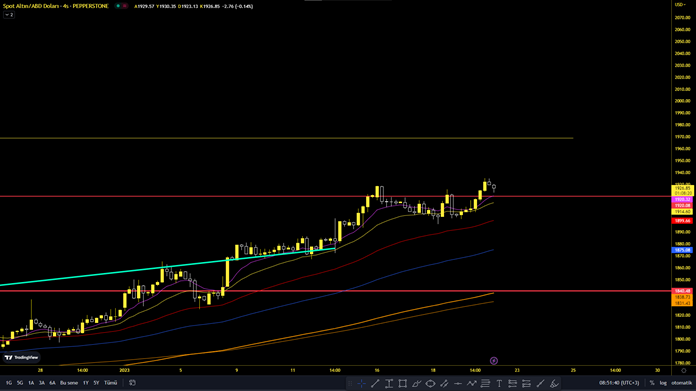Set range to 1G
Image resolution: width=696 pixels, height=391 pixels.
tap(8, 383)
